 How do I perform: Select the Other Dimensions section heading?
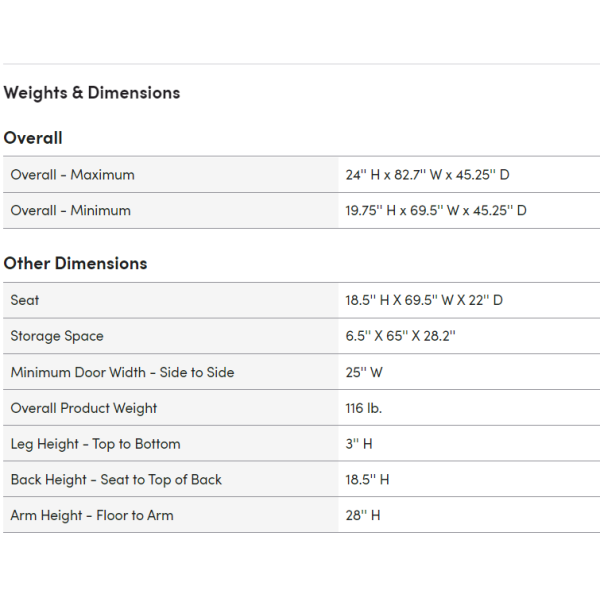pos(75,263)
